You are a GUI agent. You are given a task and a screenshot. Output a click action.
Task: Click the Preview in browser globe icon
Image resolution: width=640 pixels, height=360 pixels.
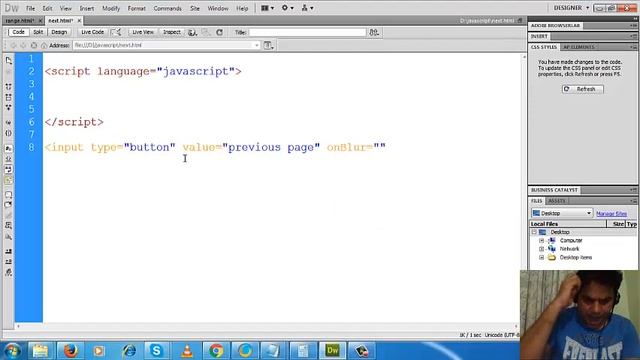(192, 32)
